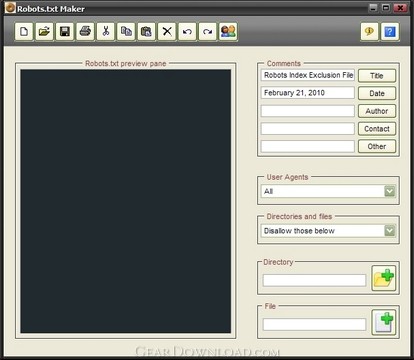
Task: Expand Directories and files dropdown arrow
Action: [390, 231]
